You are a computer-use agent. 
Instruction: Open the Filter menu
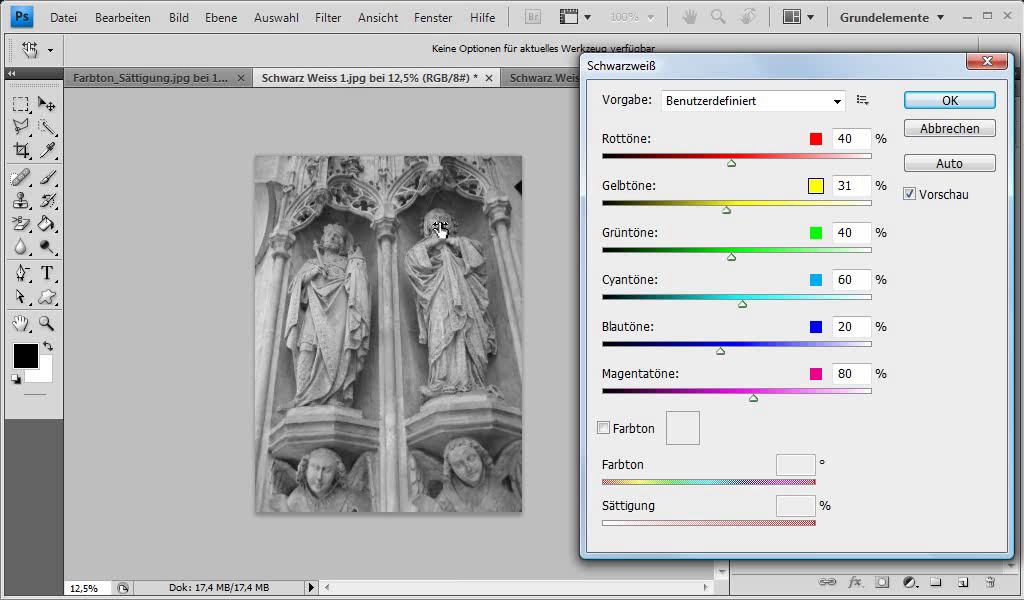point(328,18)
